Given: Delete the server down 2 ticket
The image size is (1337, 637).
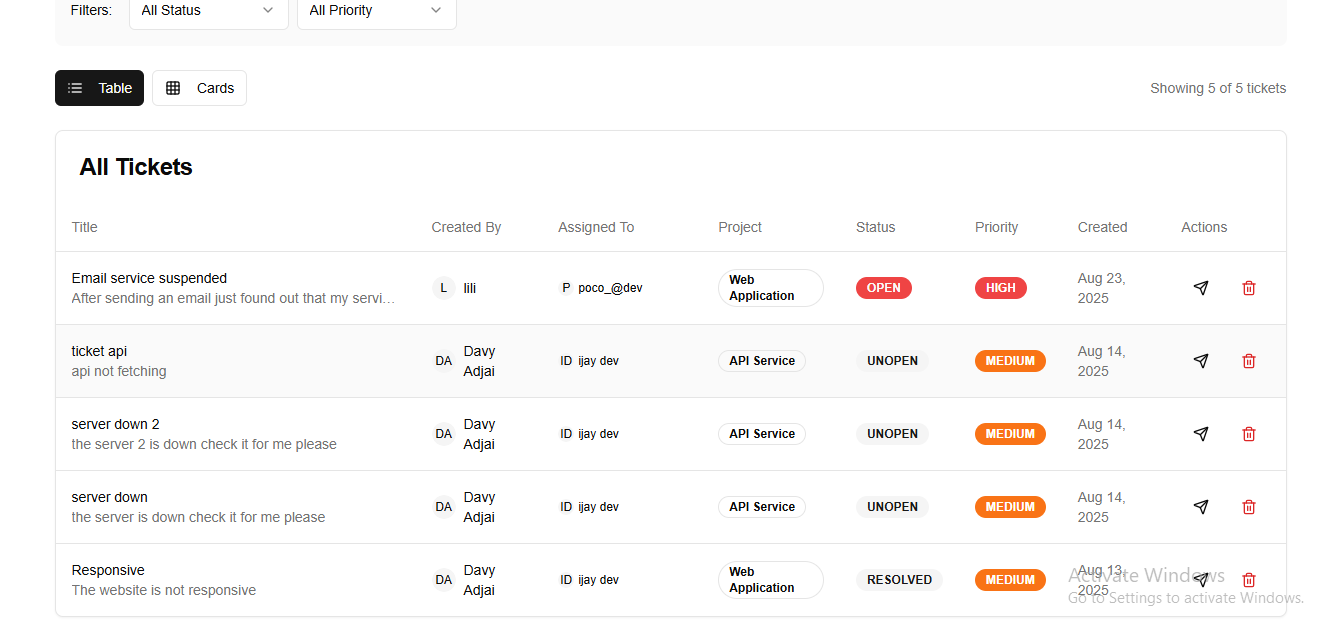Looking at the screenshot, I should coord(1248,433).
